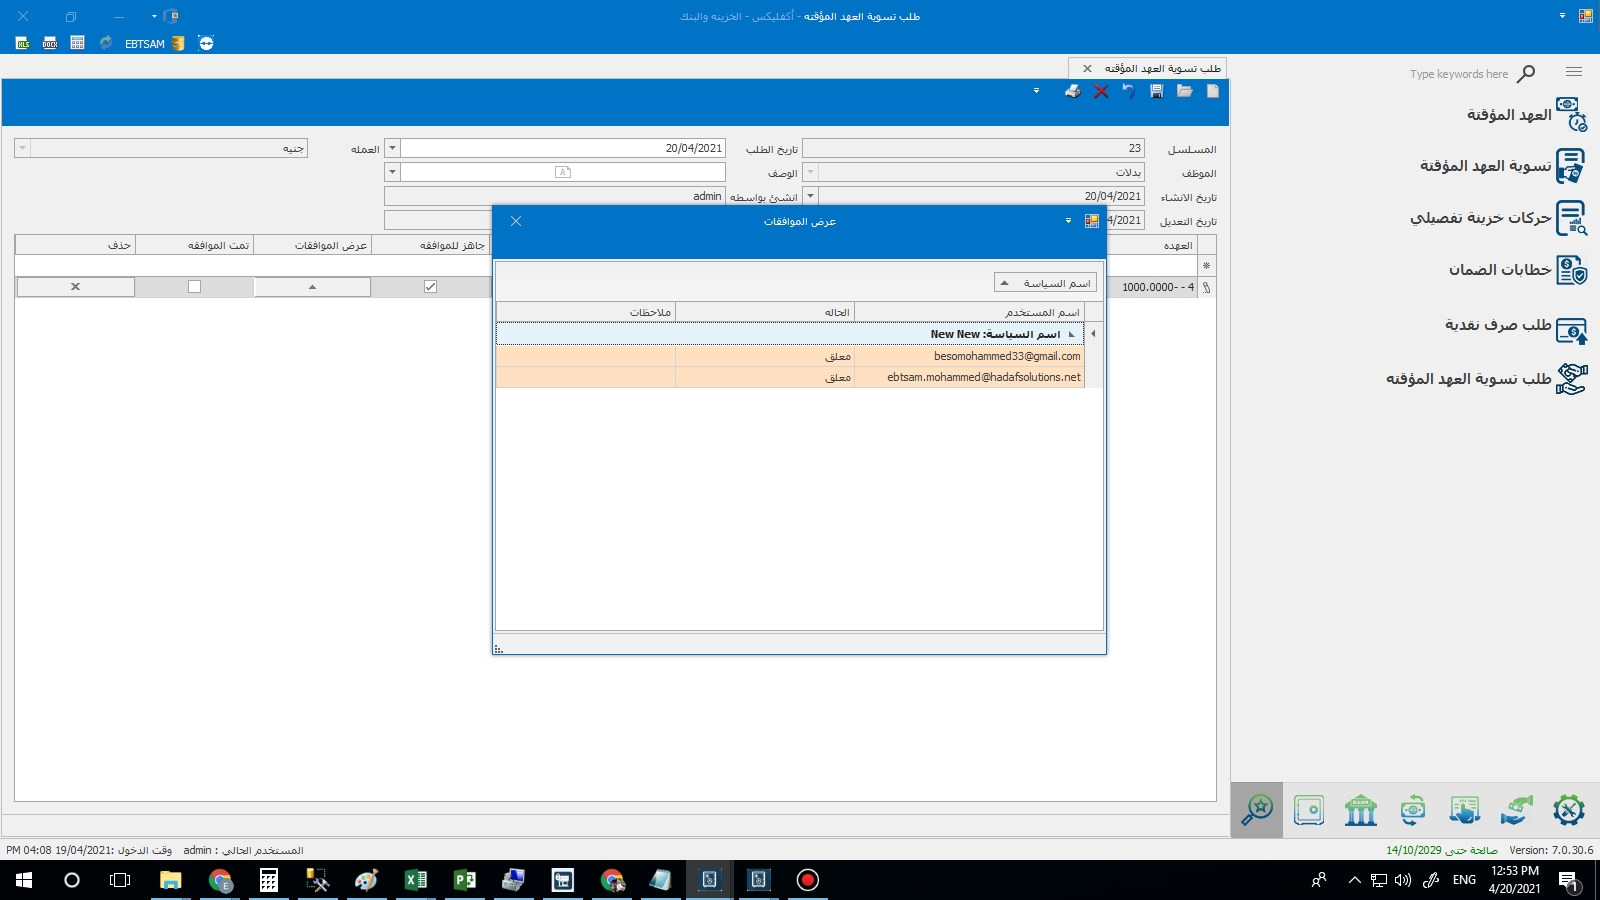Viewport: 1600px width, 900px height.
Task: Click the blue undo arrow icon
Action: 1129,91
